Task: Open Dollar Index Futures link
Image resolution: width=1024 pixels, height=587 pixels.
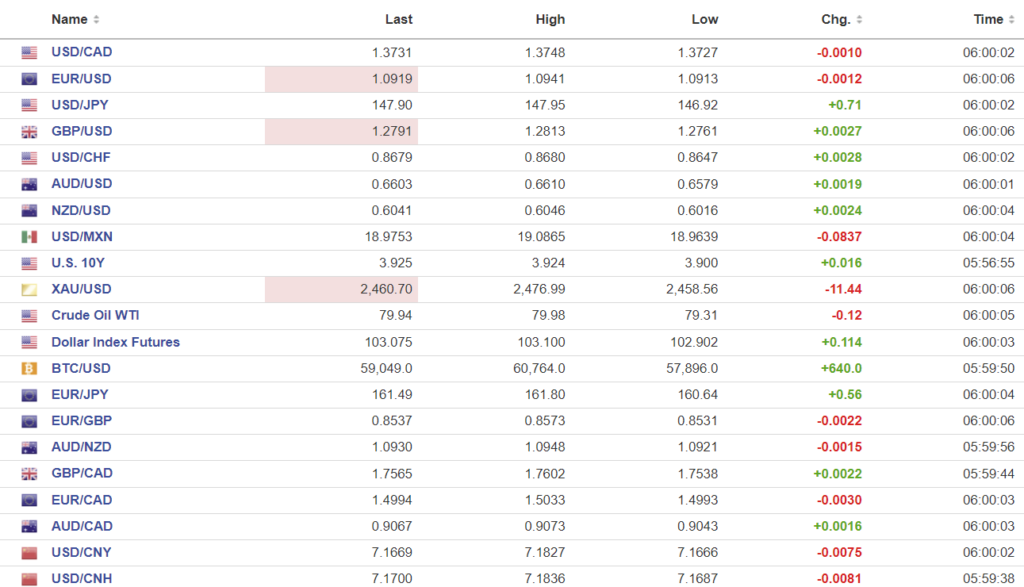Action: click(x=115, y=342)
